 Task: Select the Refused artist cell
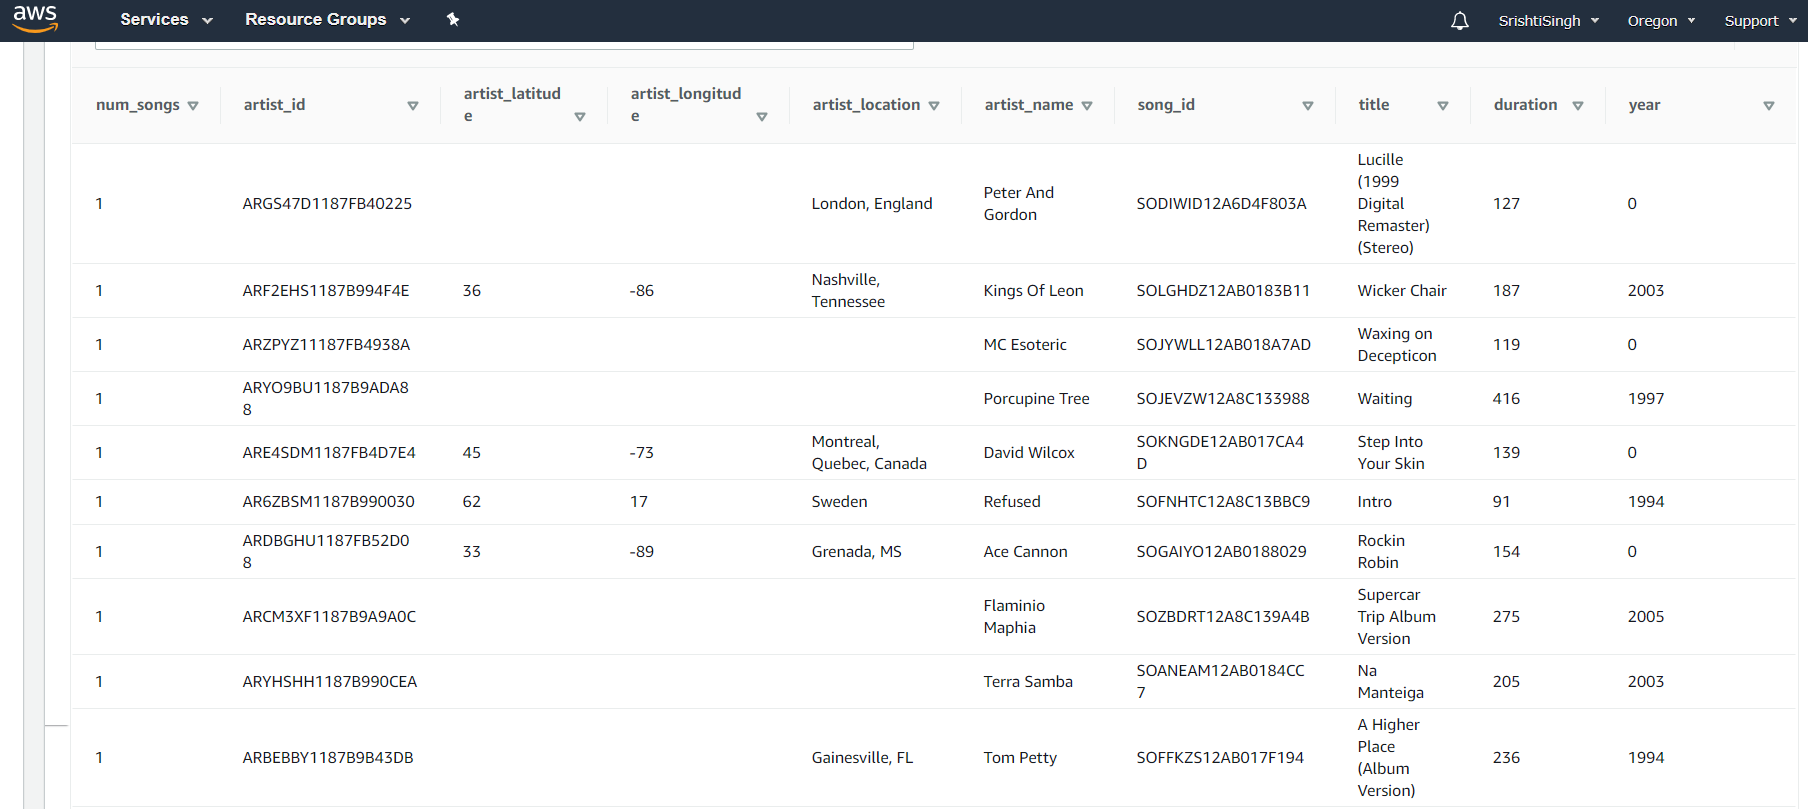tap(1012, 502)
